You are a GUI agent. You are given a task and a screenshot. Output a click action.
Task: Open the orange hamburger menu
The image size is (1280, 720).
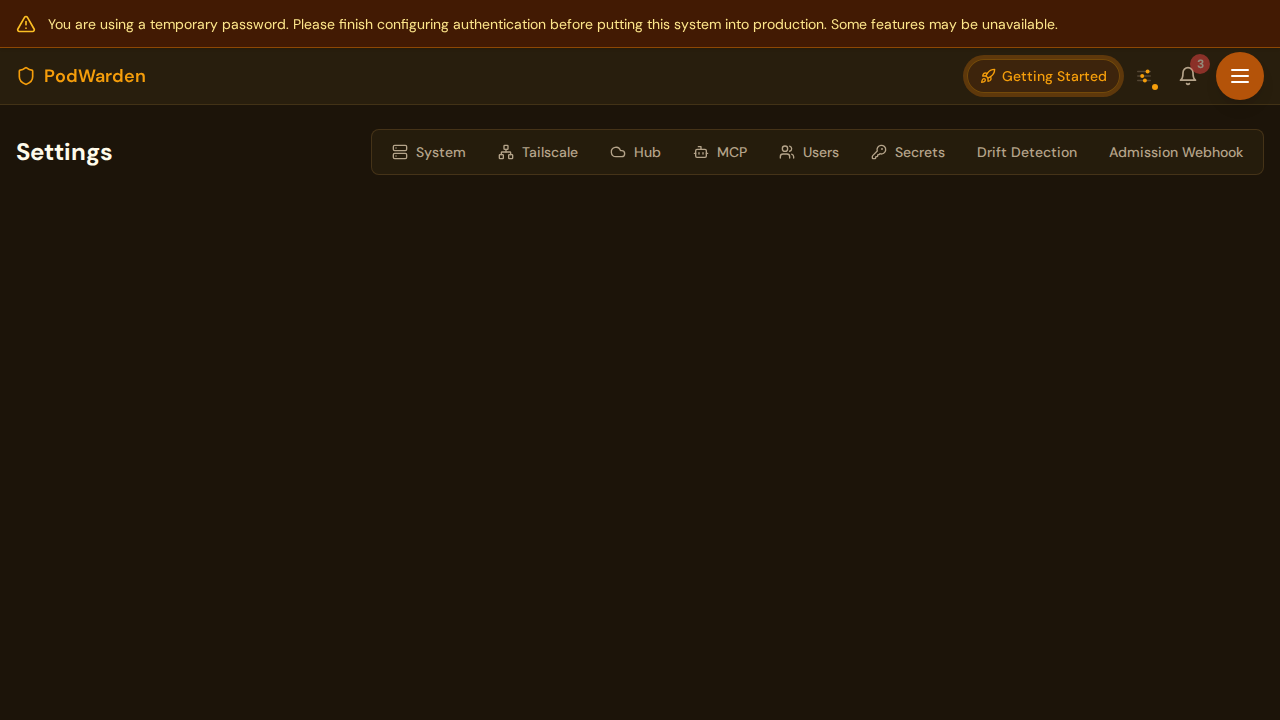pos(1239,76)
